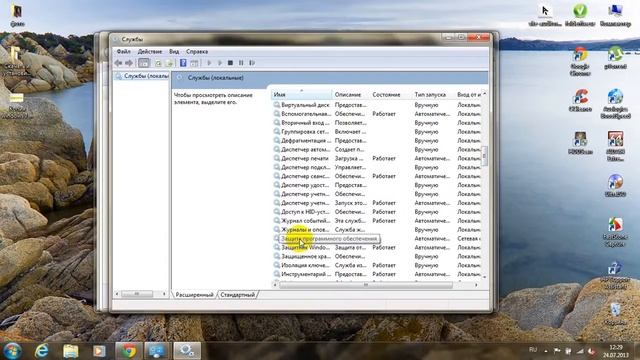The width and height of the screenshot is (640, 360).
Task: Open Help via blue question-mark icon
Action: 183,63
